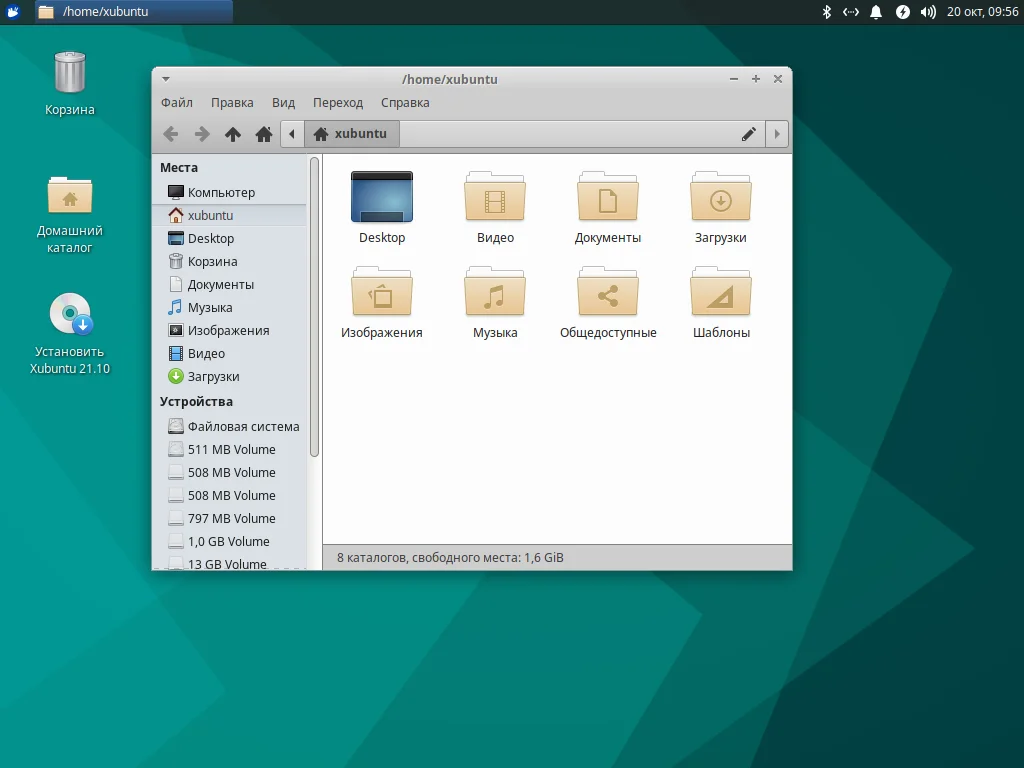Open the window menu dropdown in titlebar
This screenshot has height=768, width=1024.
(166, 79)
